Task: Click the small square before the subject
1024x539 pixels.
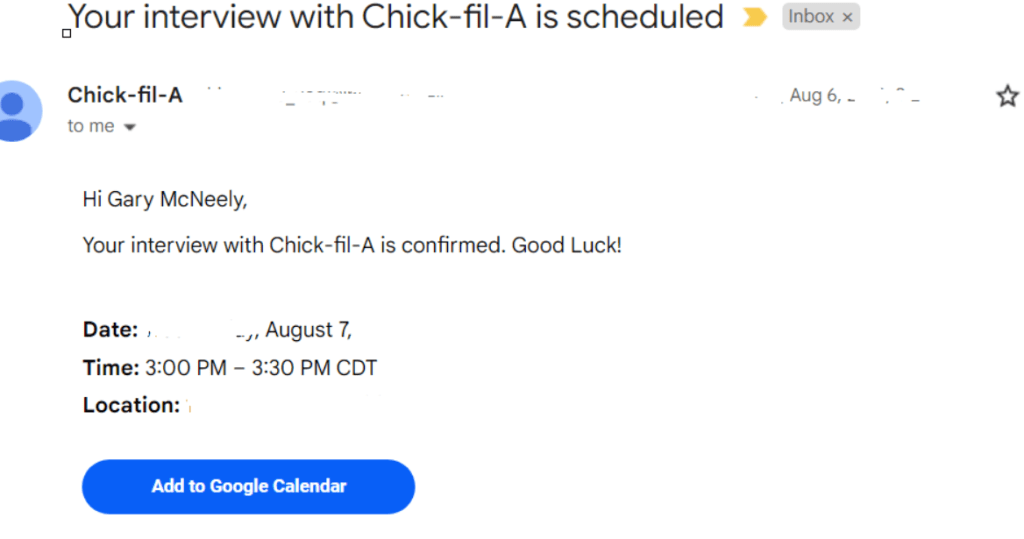Action: (67, 33)
